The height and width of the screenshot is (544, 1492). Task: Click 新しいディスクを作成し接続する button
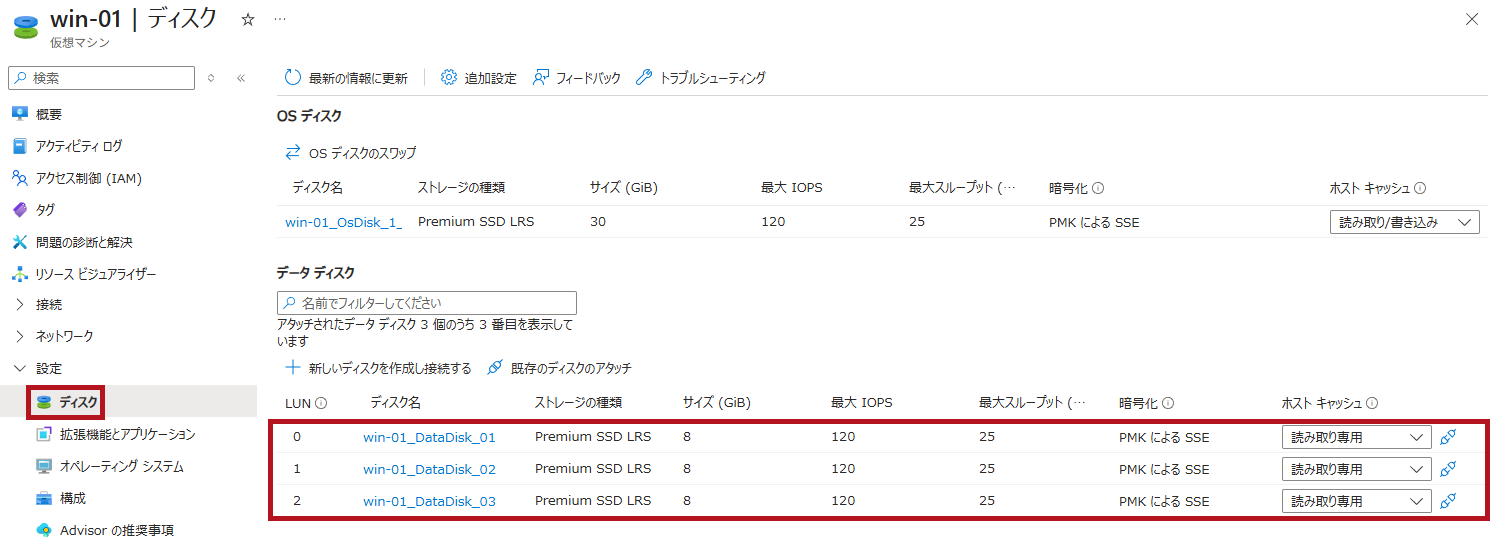click(x=379, y=368)
